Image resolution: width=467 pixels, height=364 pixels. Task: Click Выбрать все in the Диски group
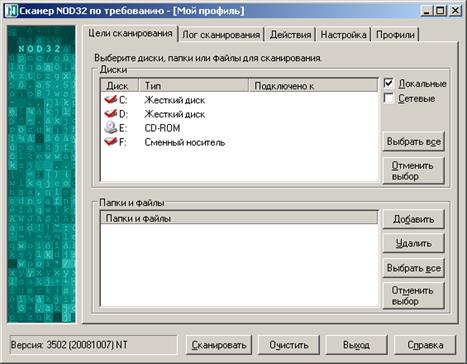coord(413,141)
